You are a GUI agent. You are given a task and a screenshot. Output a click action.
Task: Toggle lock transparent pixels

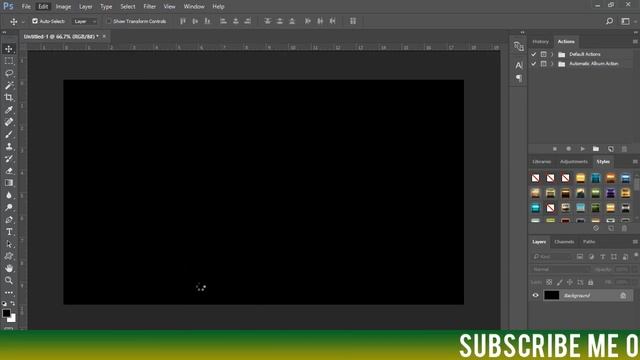click(x=549, y=282)
